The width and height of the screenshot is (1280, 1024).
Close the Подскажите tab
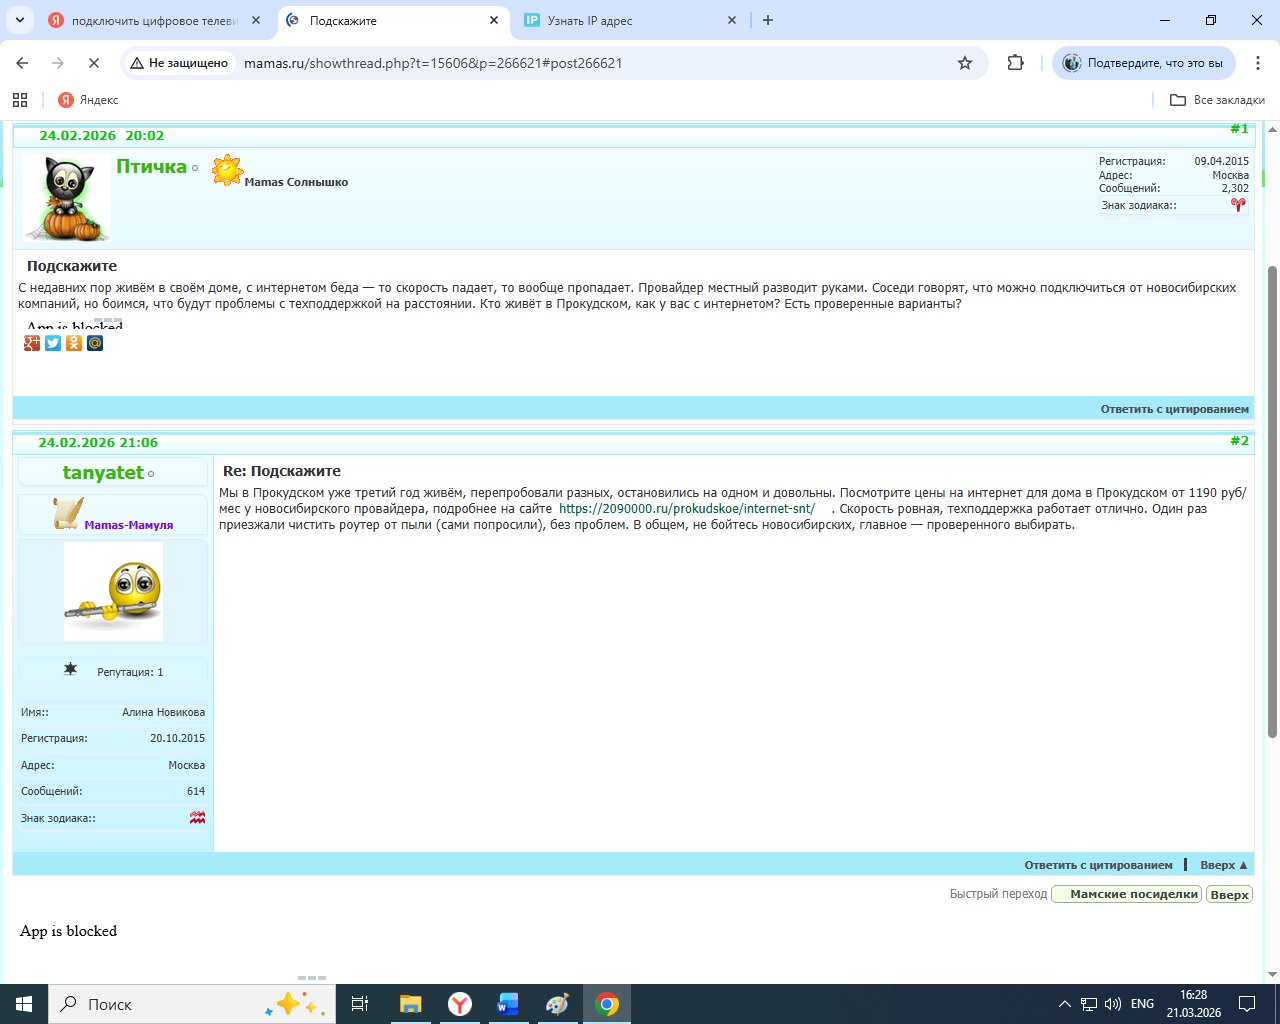click(494, 20)
